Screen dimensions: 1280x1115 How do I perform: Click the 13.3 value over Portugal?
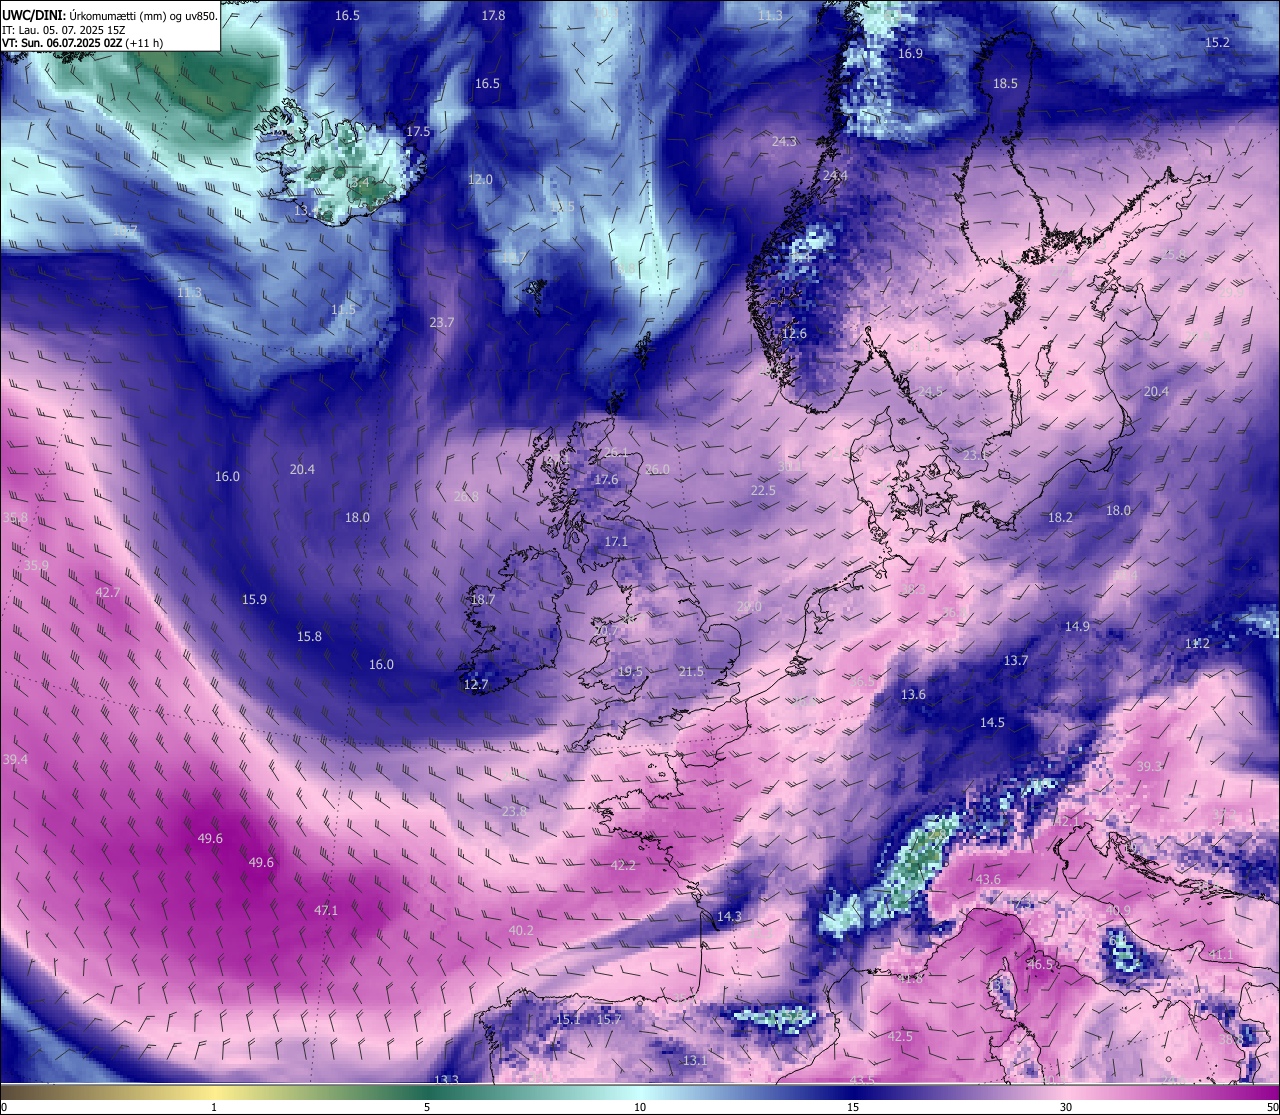pyautogui.click(x=446, y=1080)
